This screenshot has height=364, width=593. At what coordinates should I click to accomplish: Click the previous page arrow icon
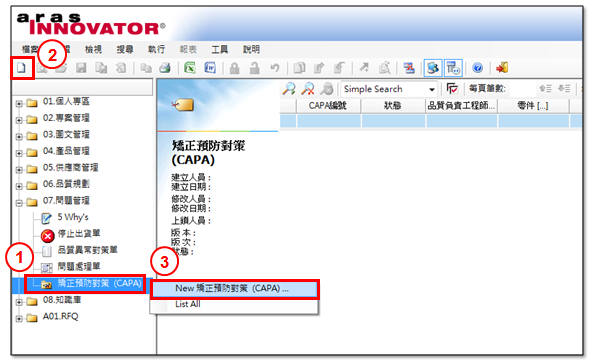pyautogui.click(x=545, y=89)
